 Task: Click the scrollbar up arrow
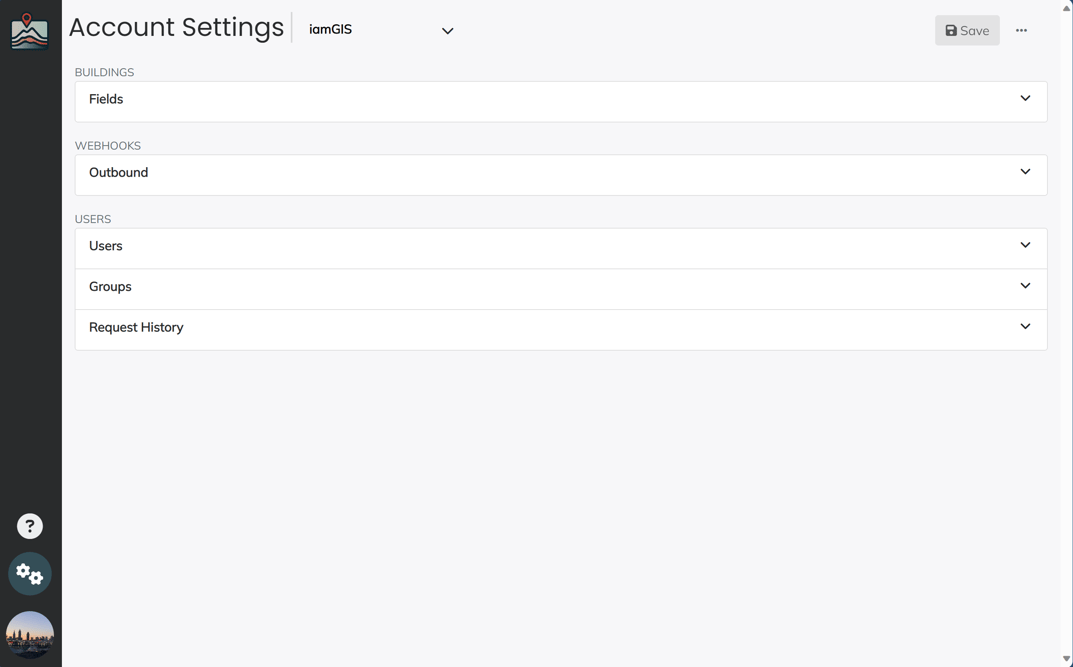1067,6
